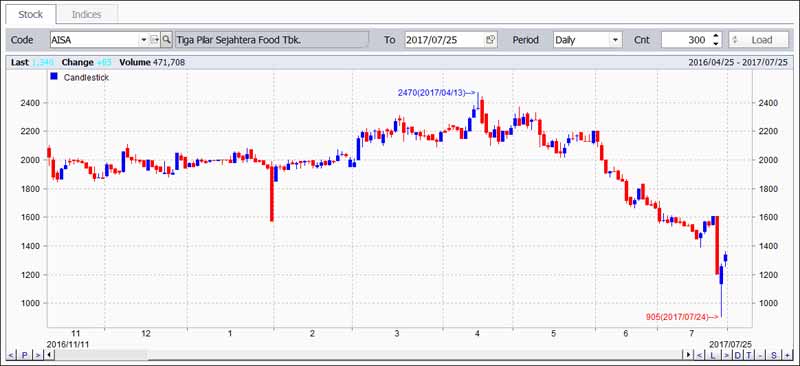Click the Tiga Pilar Sejahtera Food Tbk. name field

click(x=271, y=40)
